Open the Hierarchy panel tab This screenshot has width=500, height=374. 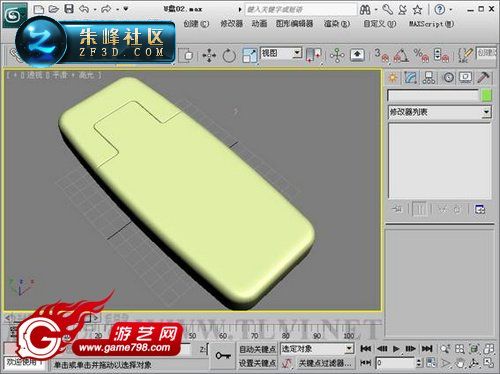pos(429,77)
